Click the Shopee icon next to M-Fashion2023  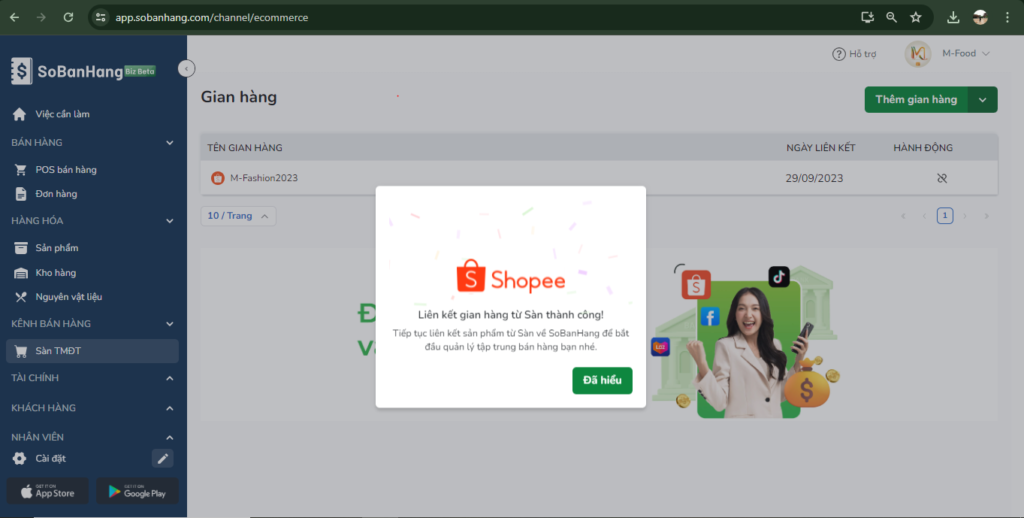[217, 178]
